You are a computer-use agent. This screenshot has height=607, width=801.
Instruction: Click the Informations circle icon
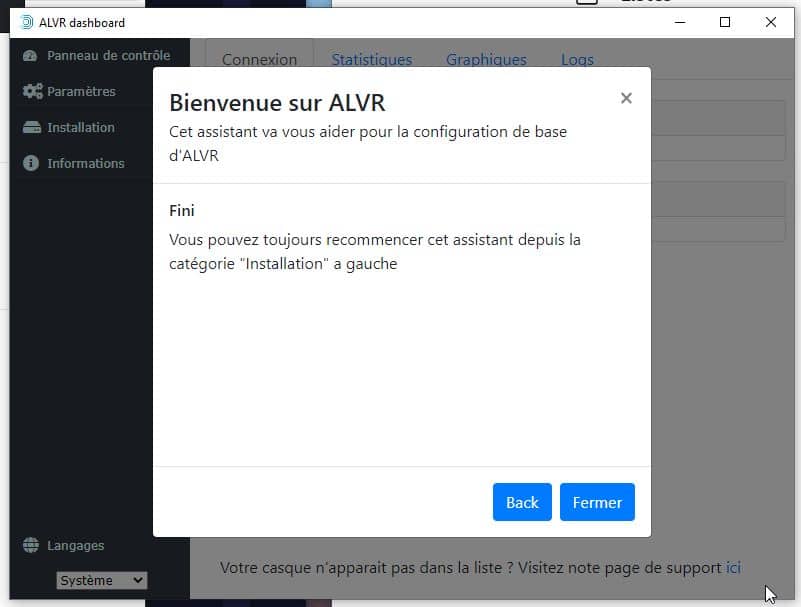(30, 163)
